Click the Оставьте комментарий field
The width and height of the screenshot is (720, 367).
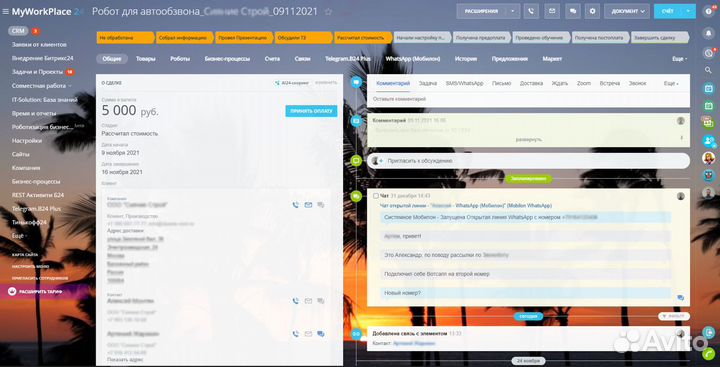click(x=528, y=99)
